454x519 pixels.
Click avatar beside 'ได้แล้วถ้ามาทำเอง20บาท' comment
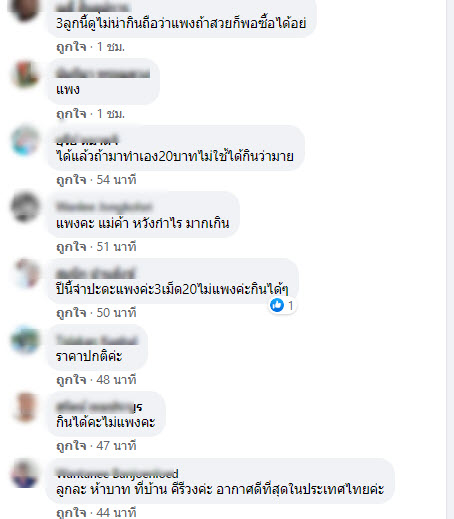pyautogui.click(x=25, y=141)
